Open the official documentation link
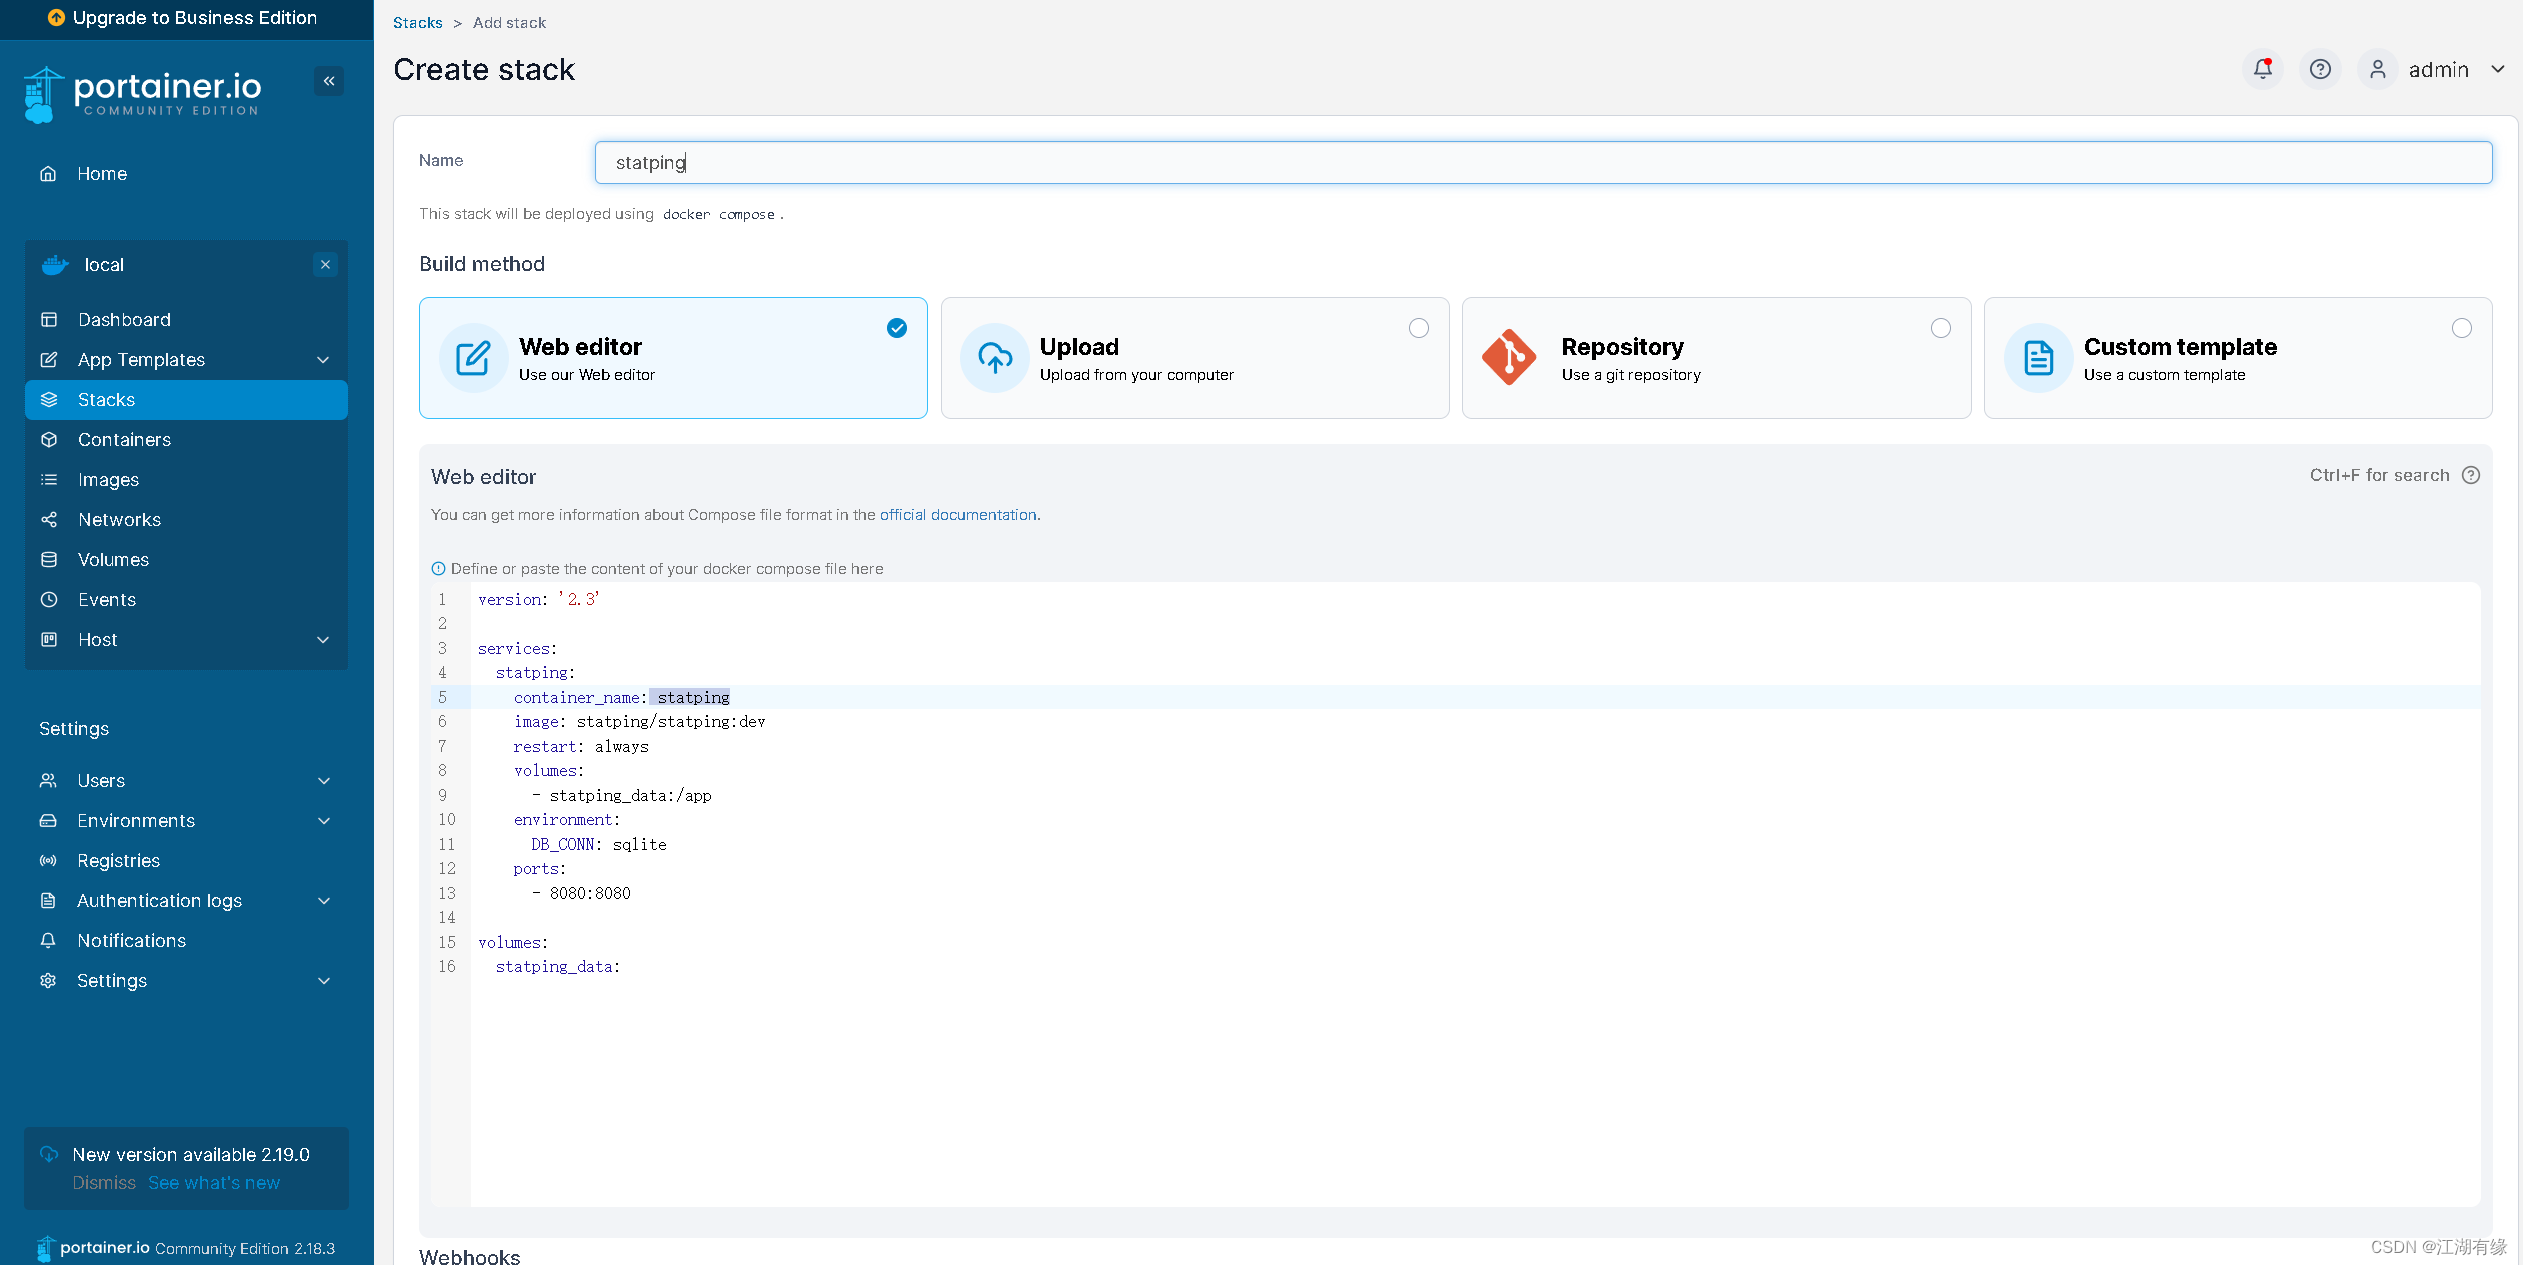 (x=958, y=515)
